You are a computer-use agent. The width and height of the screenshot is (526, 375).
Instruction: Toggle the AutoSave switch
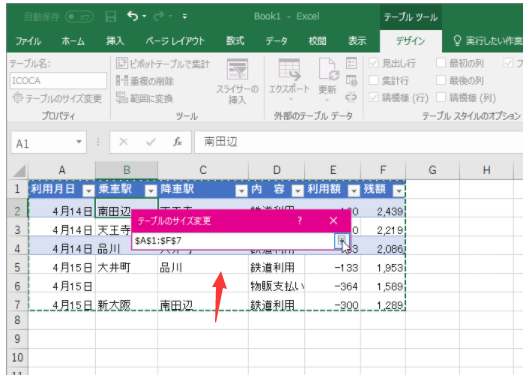(x=79, y=16)
